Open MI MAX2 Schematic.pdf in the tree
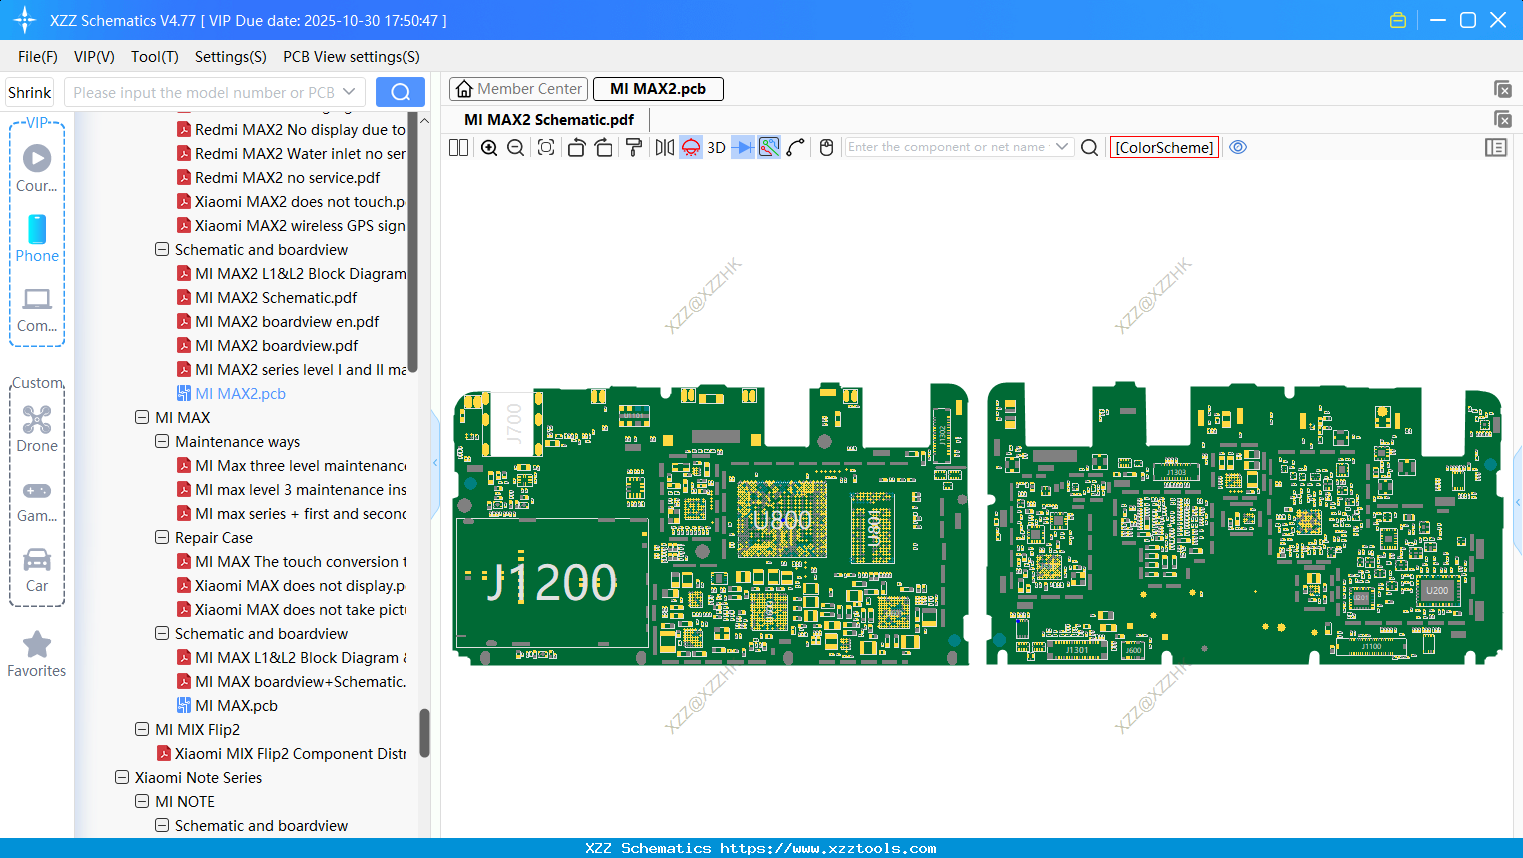 click(276, 298)
